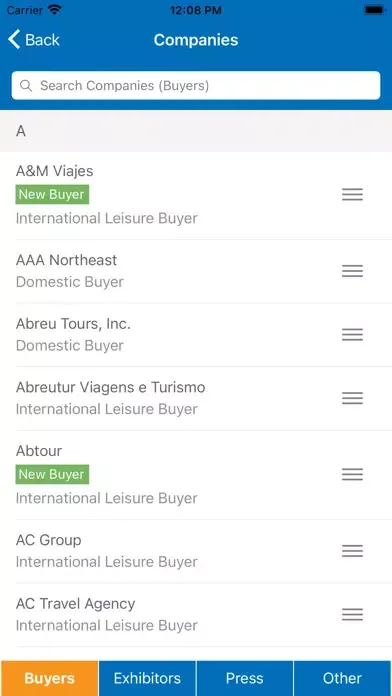Tap the hamburger icon beside AAA Northeast

pos(352,271)
